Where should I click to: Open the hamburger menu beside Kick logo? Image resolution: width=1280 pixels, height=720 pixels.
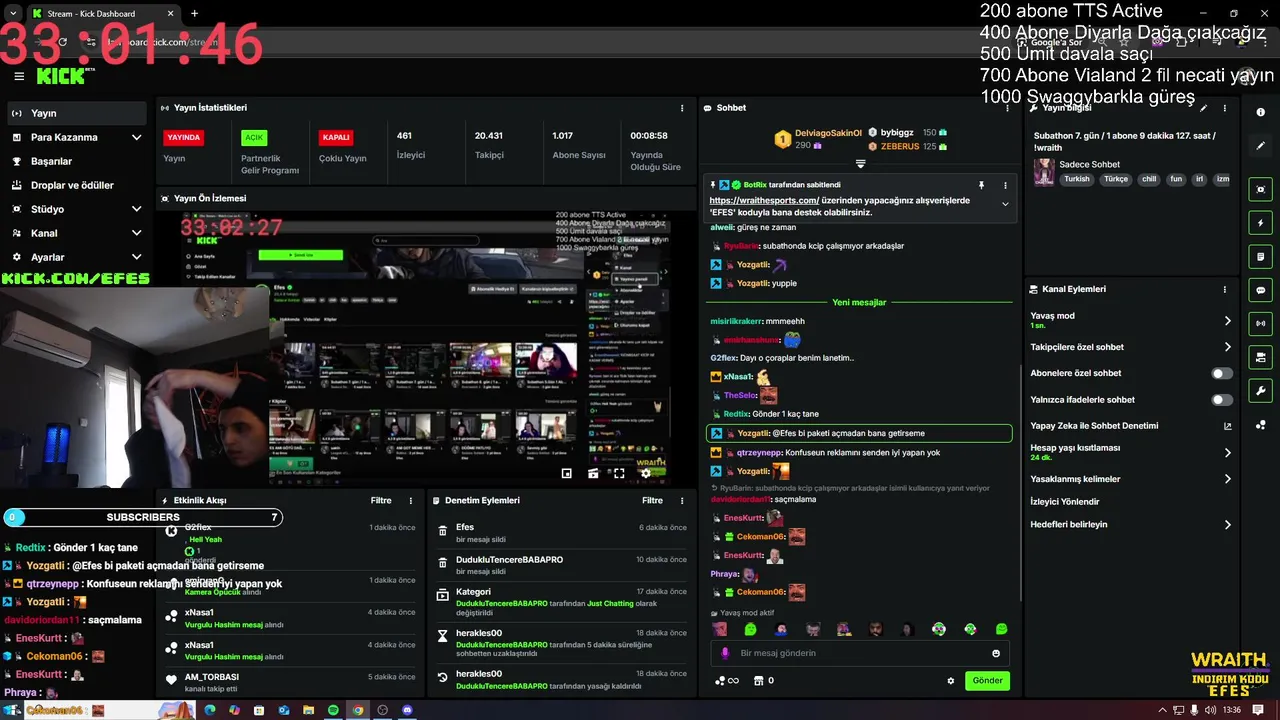click(x=19, y=76)
